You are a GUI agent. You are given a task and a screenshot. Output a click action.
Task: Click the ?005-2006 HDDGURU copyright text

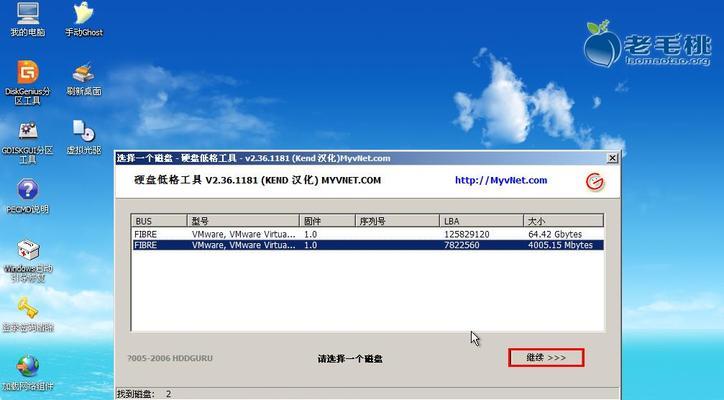[170, 358]
